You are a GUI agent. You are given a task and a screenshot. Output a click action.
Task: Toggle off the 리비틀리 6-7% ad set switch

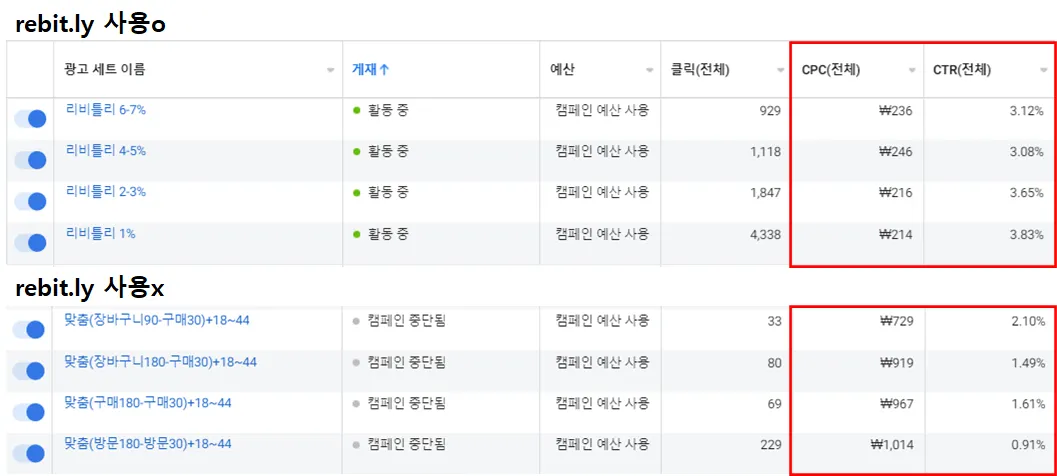[30, 119]
